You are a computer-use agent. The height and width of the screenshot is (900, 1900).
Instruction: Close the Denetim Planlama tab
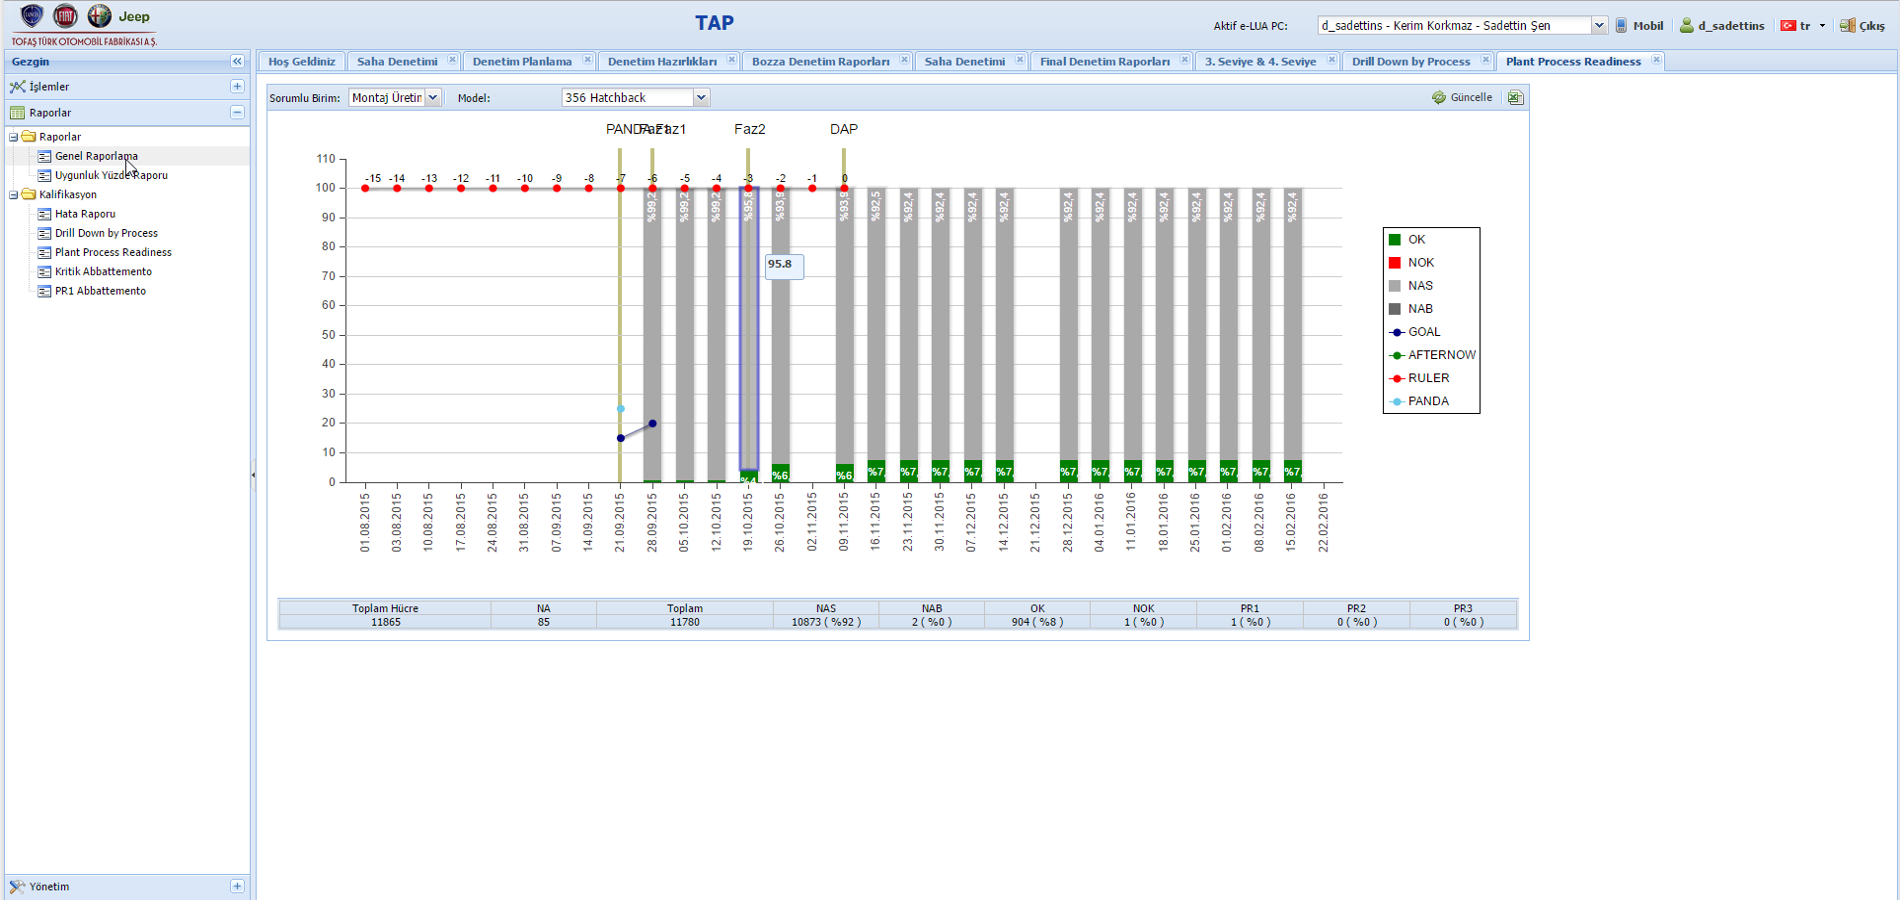(x=587, y=60)
